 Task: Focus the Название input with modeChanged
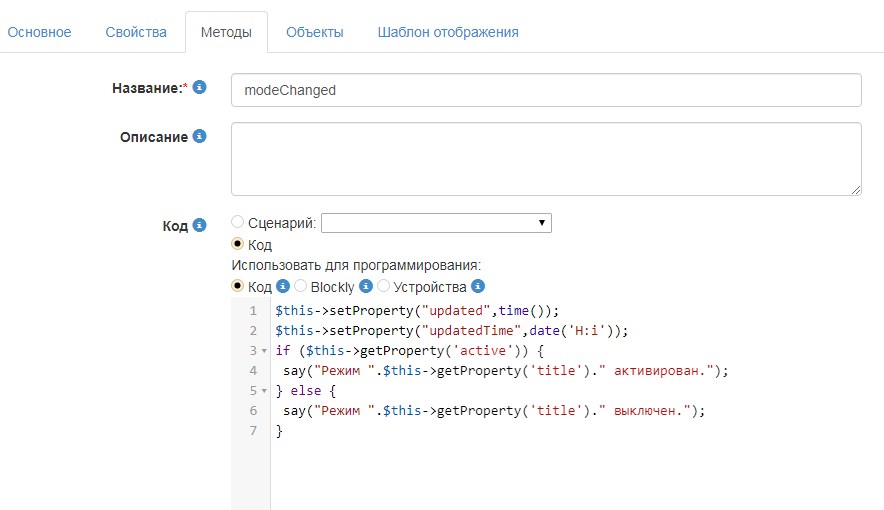(546, 90)
